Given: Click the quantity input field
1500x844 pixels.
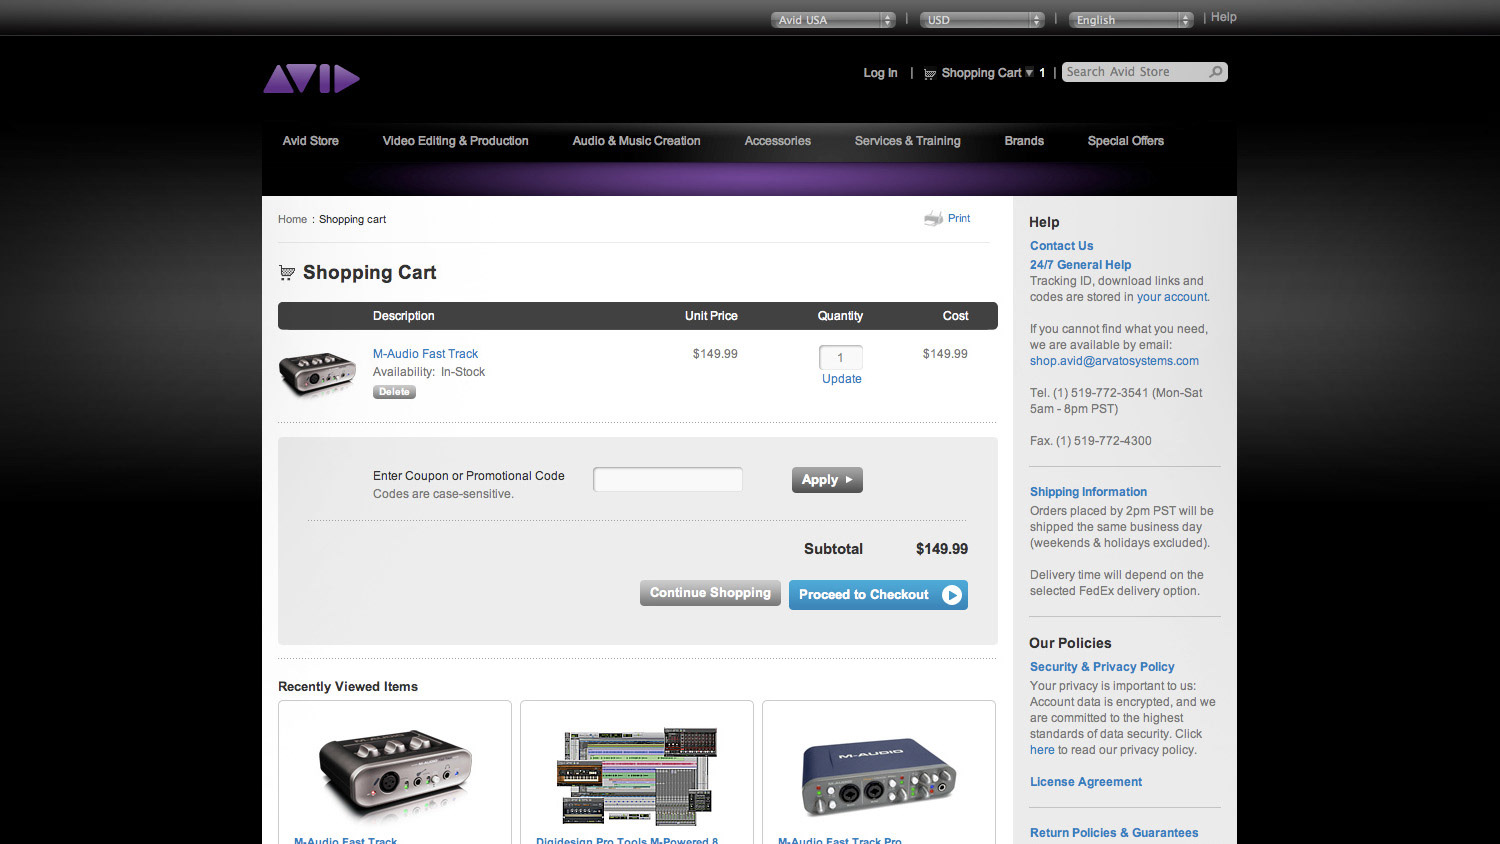Looking at the screenshot, I should click(840, 357).
